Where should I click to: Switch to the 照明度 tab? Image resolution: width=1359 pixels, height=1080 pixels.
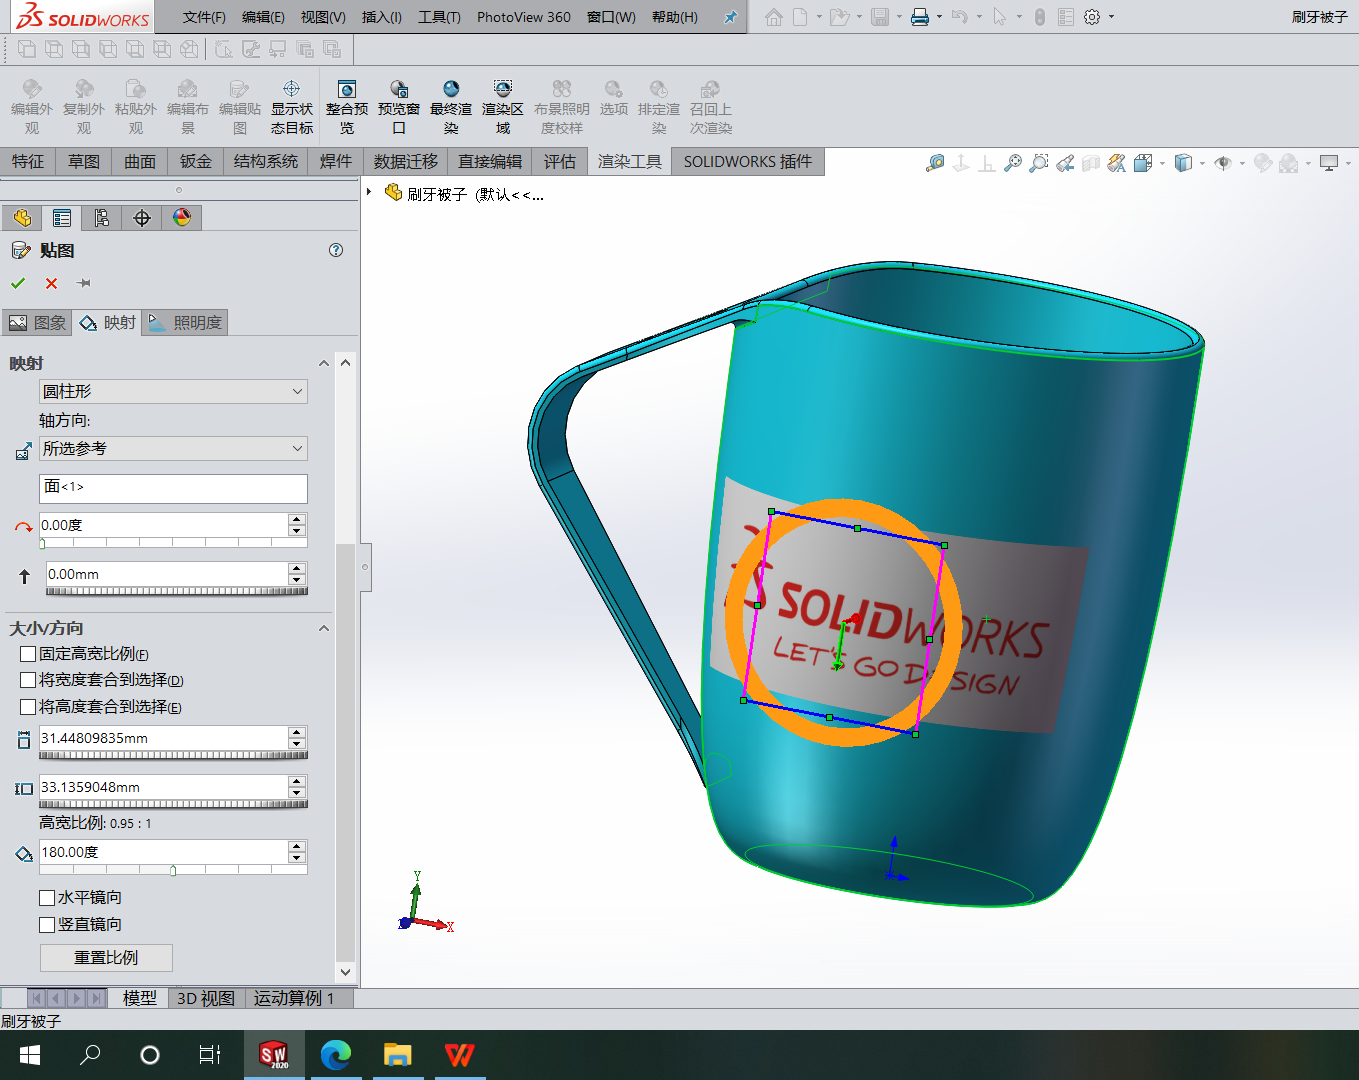click(184, 322)
